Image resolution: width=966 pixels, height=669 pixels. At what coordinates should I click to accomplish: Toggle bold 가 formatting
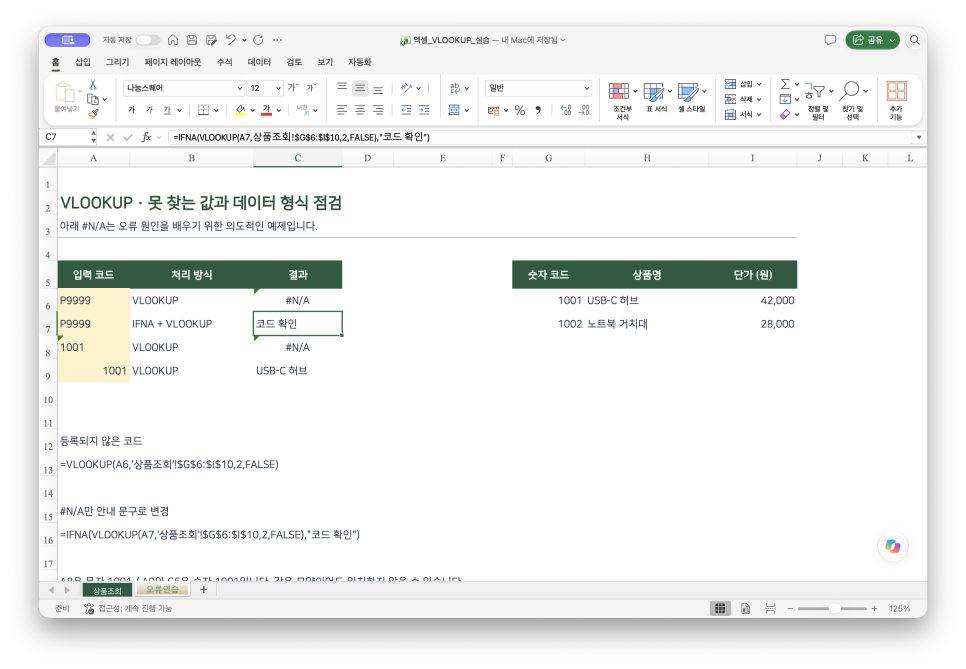pos(131,110)
